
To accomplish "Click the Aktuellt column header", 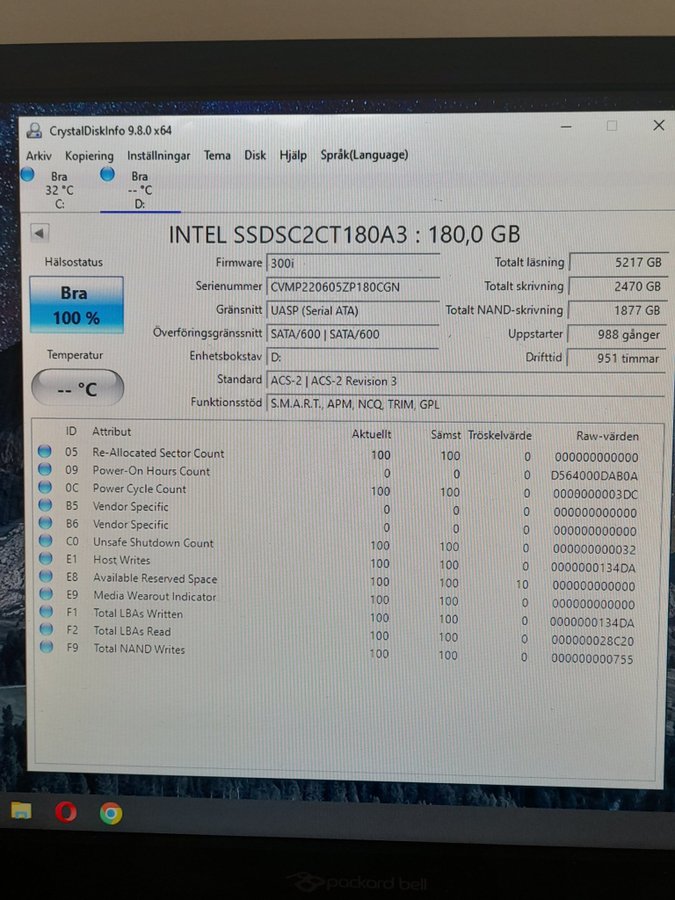I will (x=371, y=435).
